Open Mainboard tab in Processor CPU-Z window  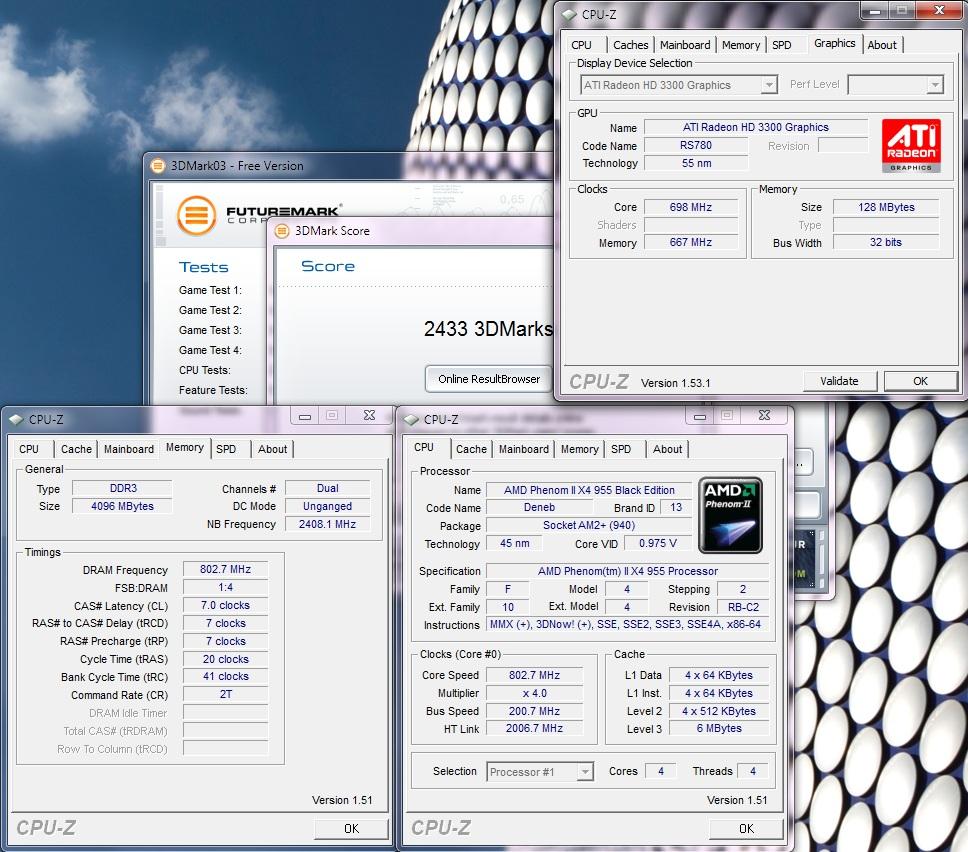[524, 449]
